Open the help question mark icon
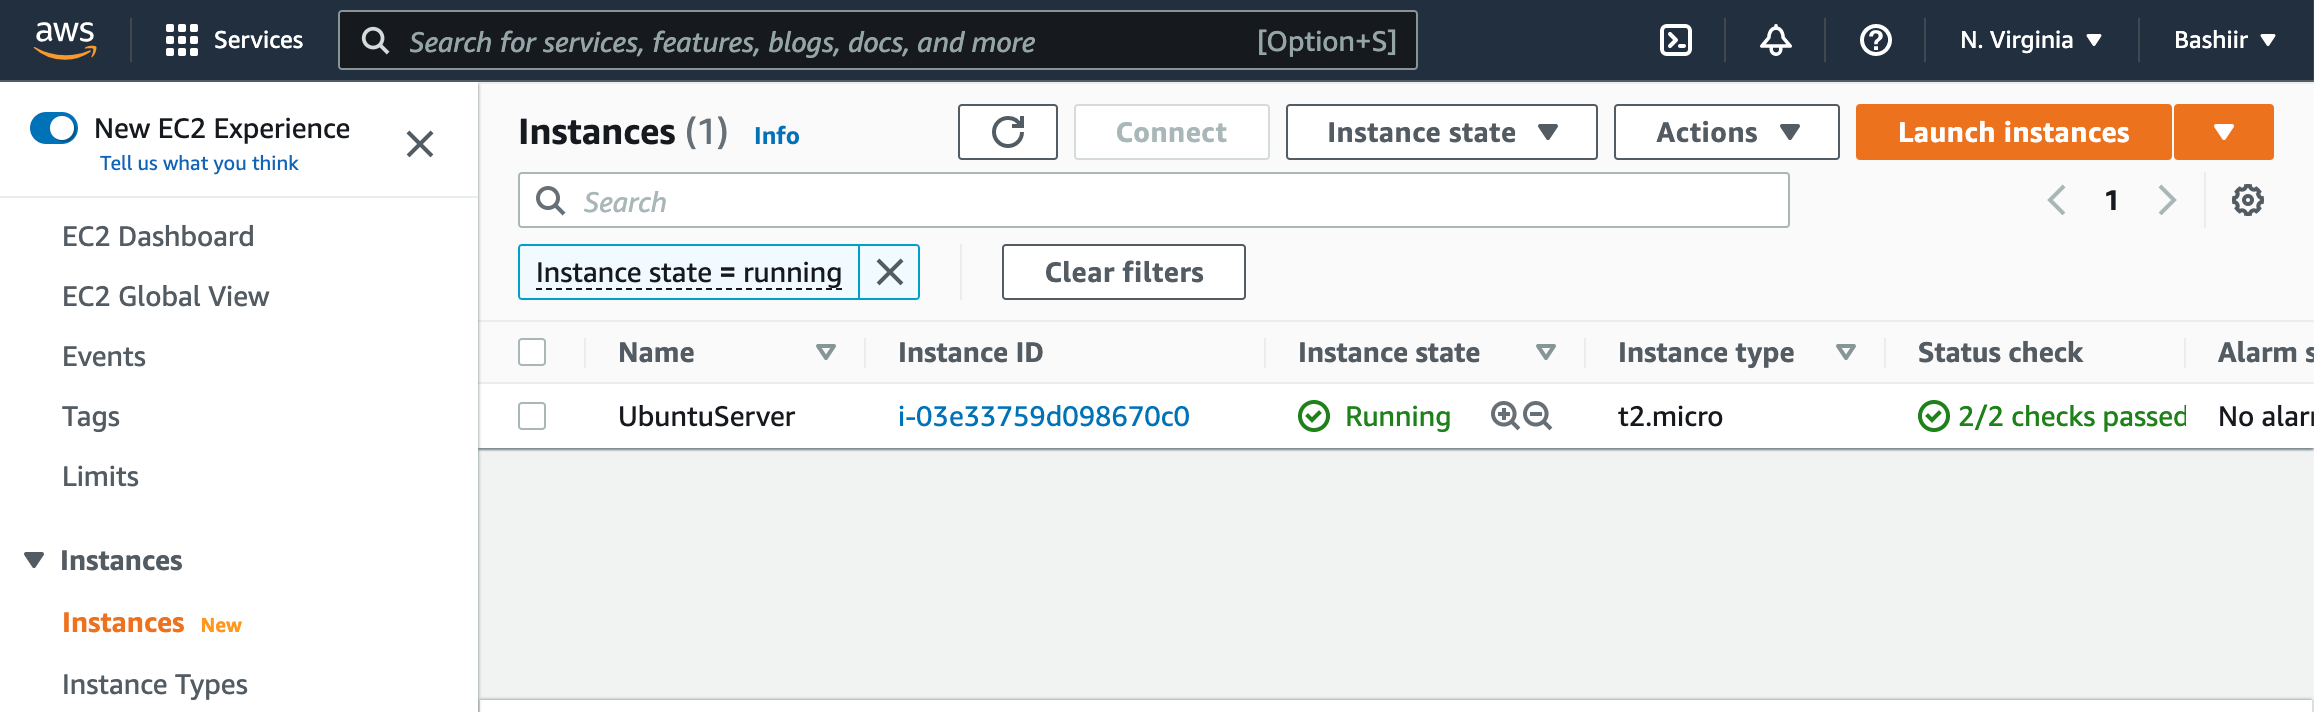 coord(1875,40)
